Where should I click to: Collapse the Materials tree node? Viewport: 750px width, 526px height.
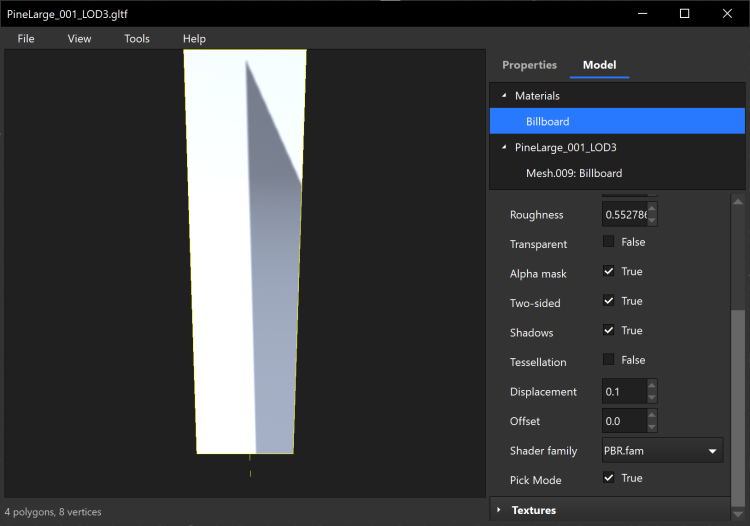[x=502, y=96]
